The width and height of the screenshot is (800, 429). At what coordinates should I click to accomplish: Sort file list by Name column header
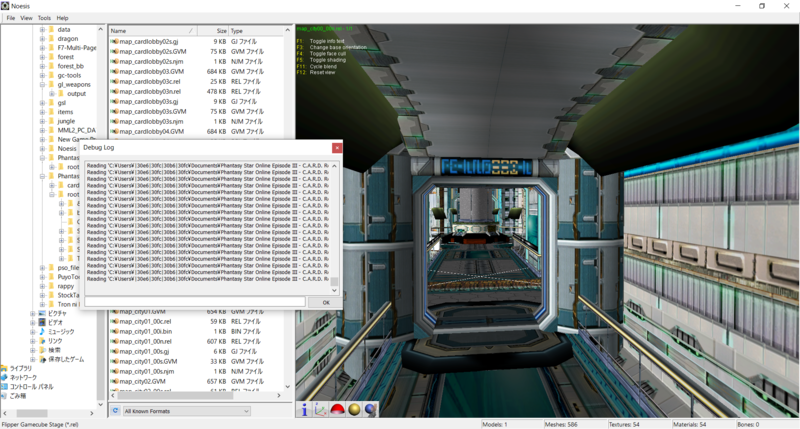coord(153,31)
